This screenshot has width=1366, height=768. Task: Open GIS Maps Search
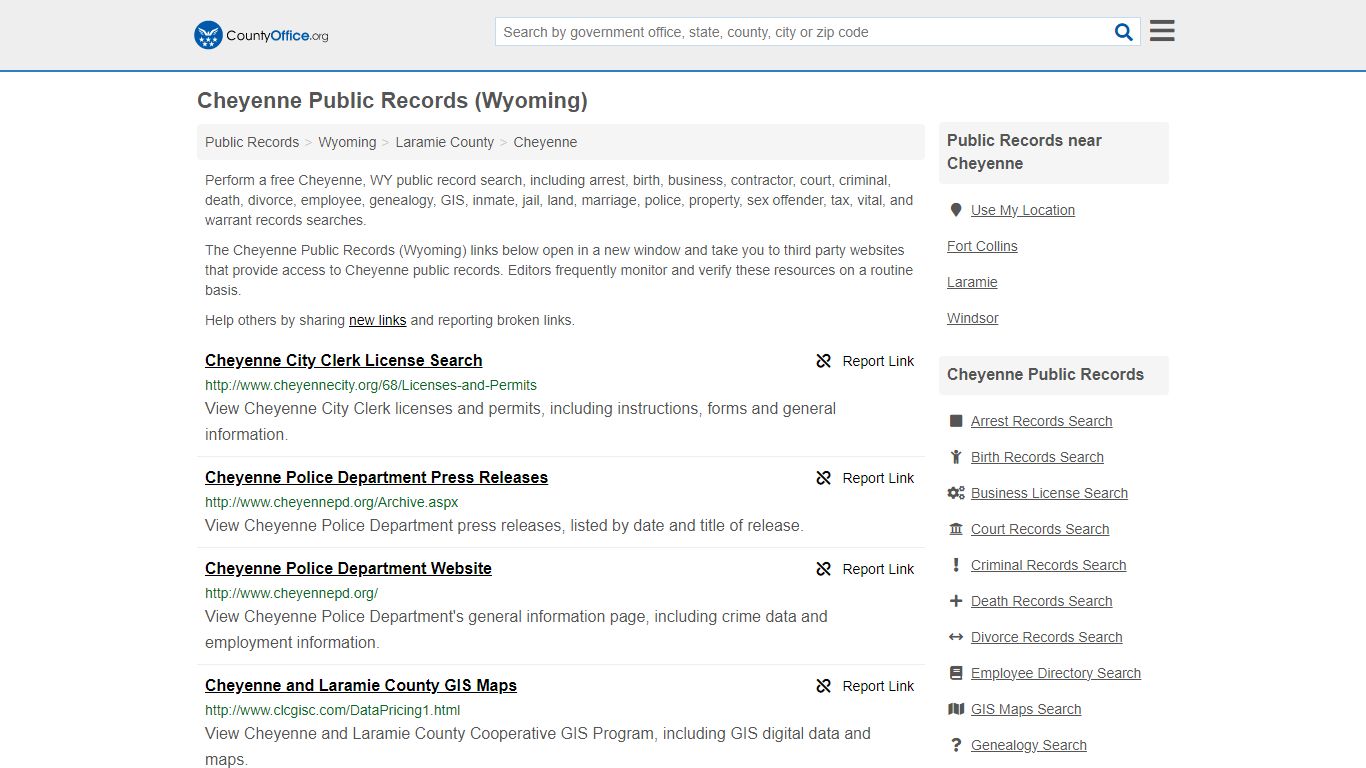point(1026,709)
